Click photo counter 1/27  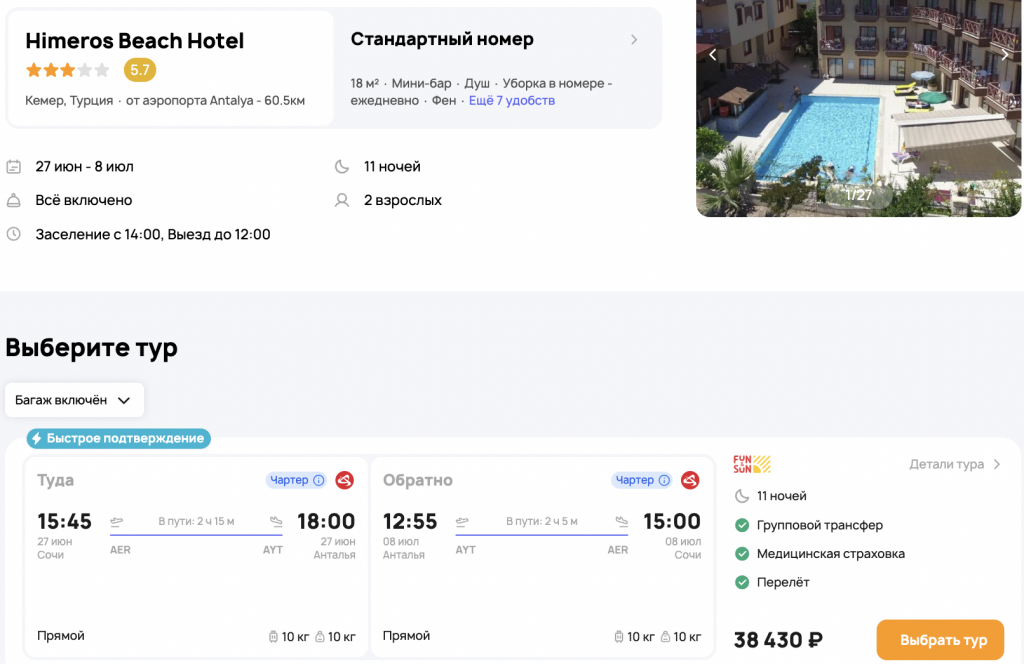[858, 195]
